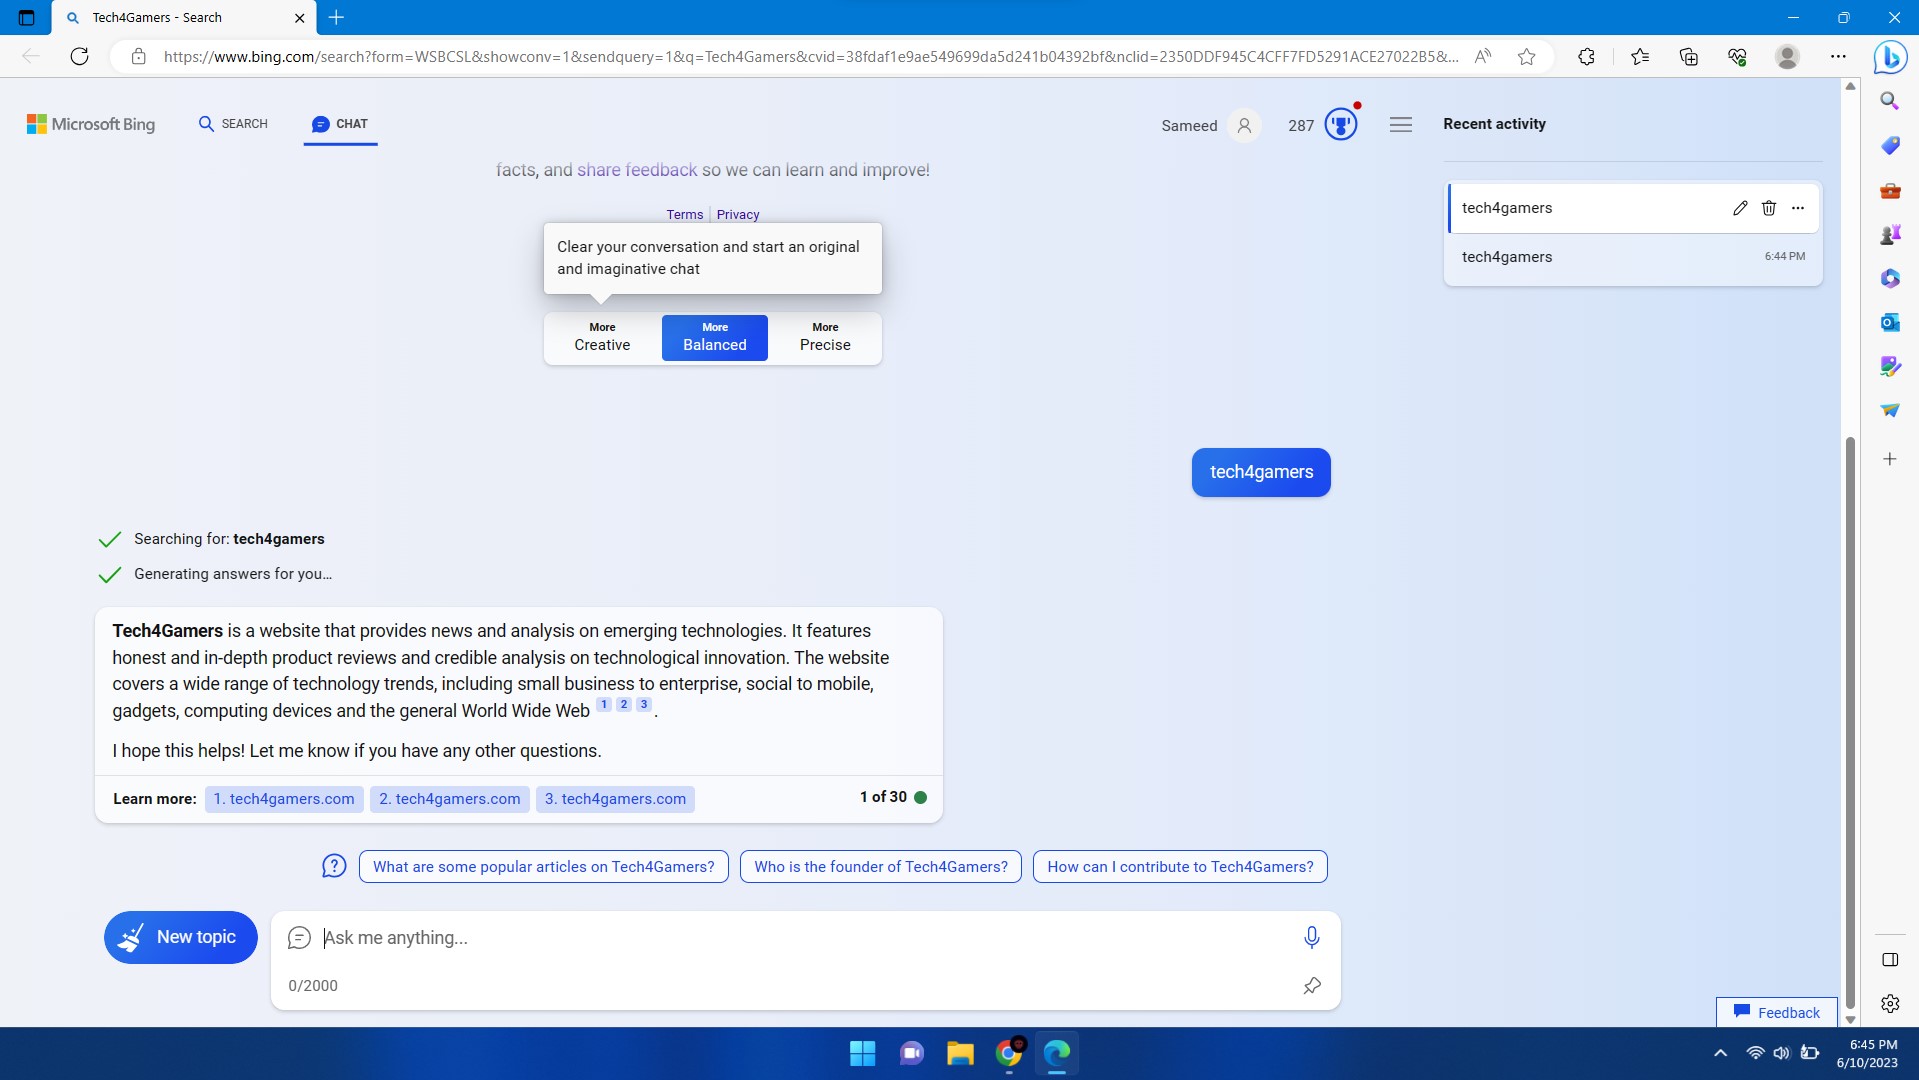Open the Outlook sidebar icon

coord(1889,322)
